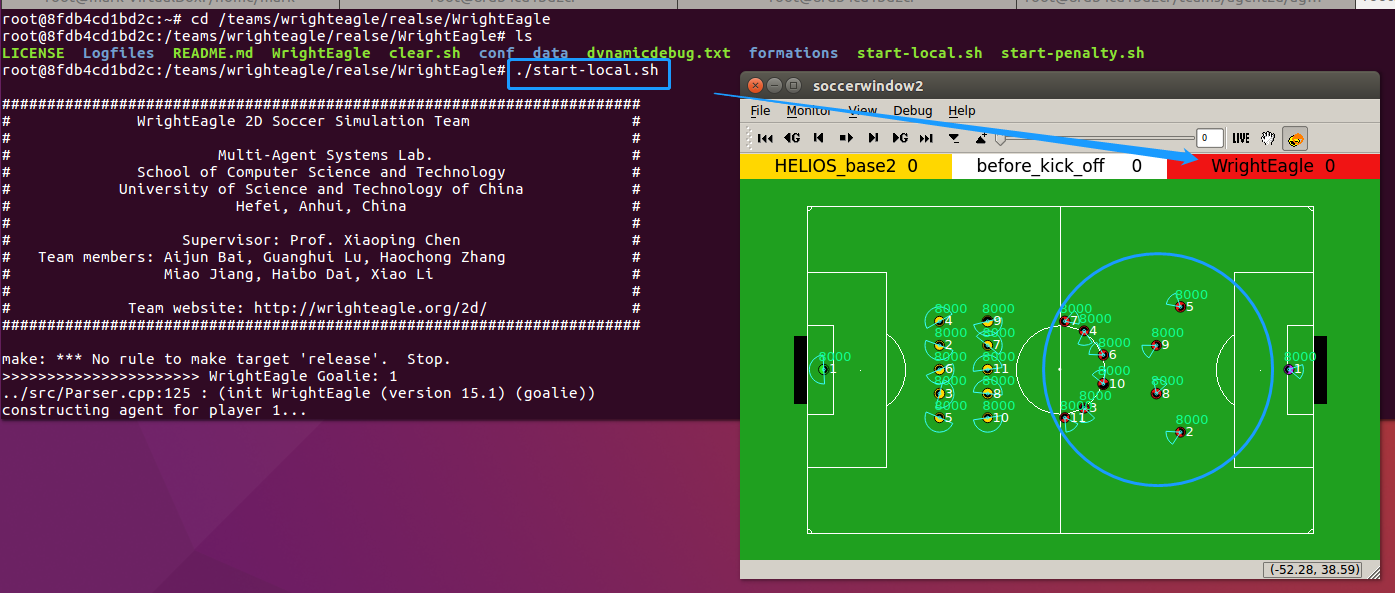Screen dimensions: 1395x593
Task: Open the Monitor menu
Action: click(808, 110)
